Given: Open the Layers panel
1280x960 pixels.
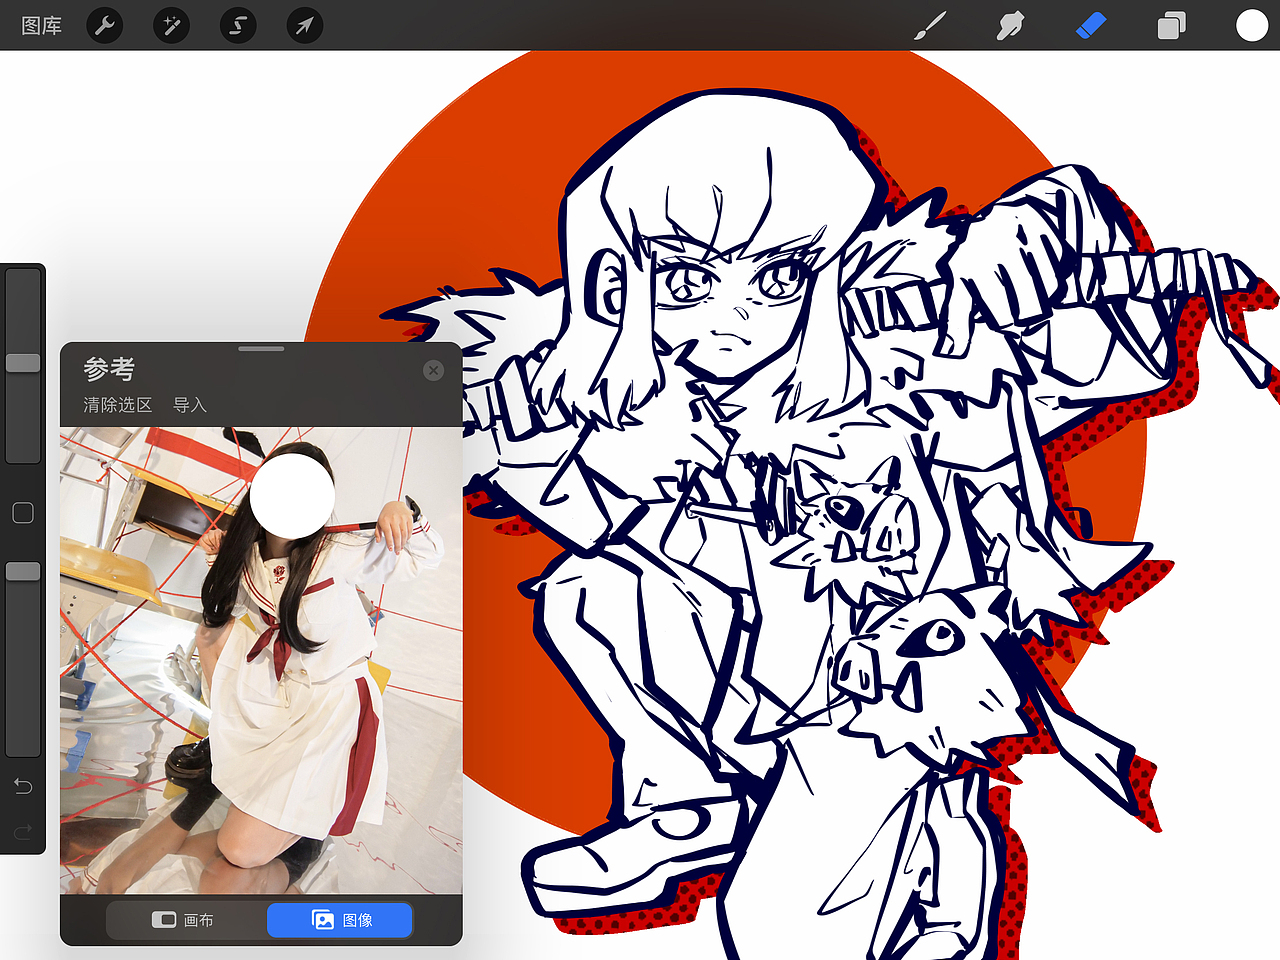Looking at the screenshot, I should (1171, 25).
